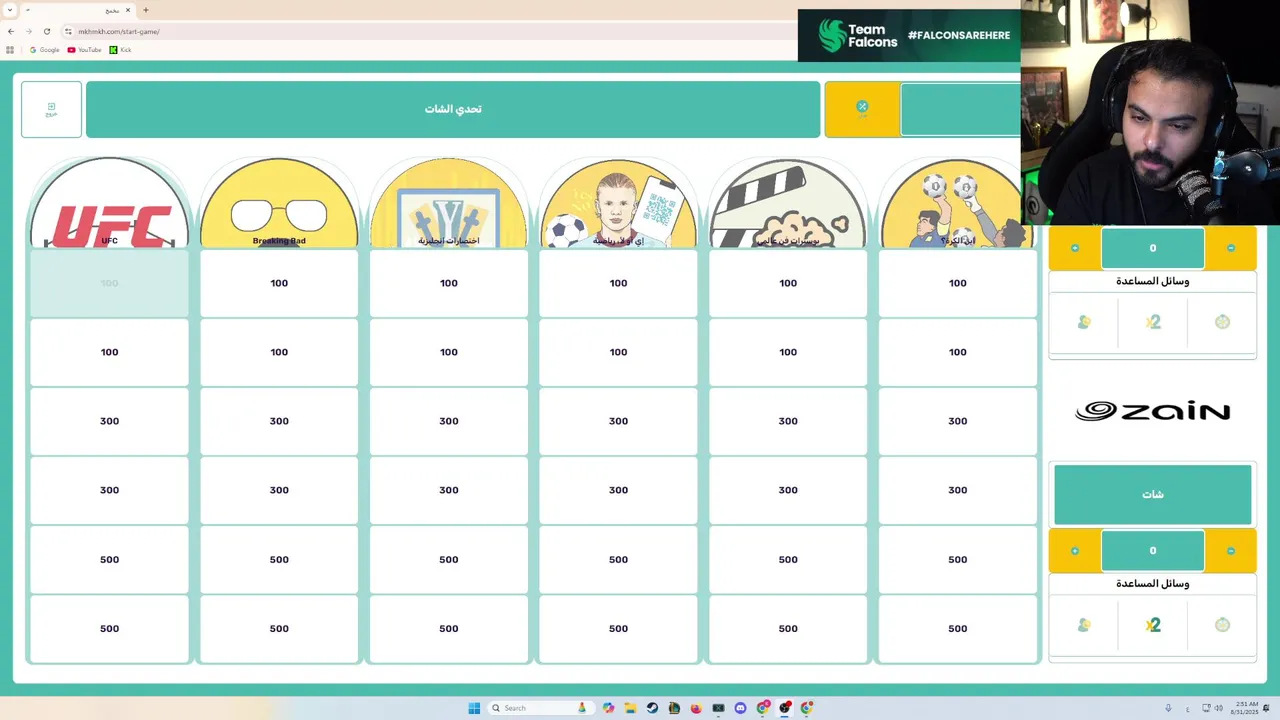1280x720 pixels.
Task: Open the اختصارات انجليزية category image
Action: click(x=449, y=203)
